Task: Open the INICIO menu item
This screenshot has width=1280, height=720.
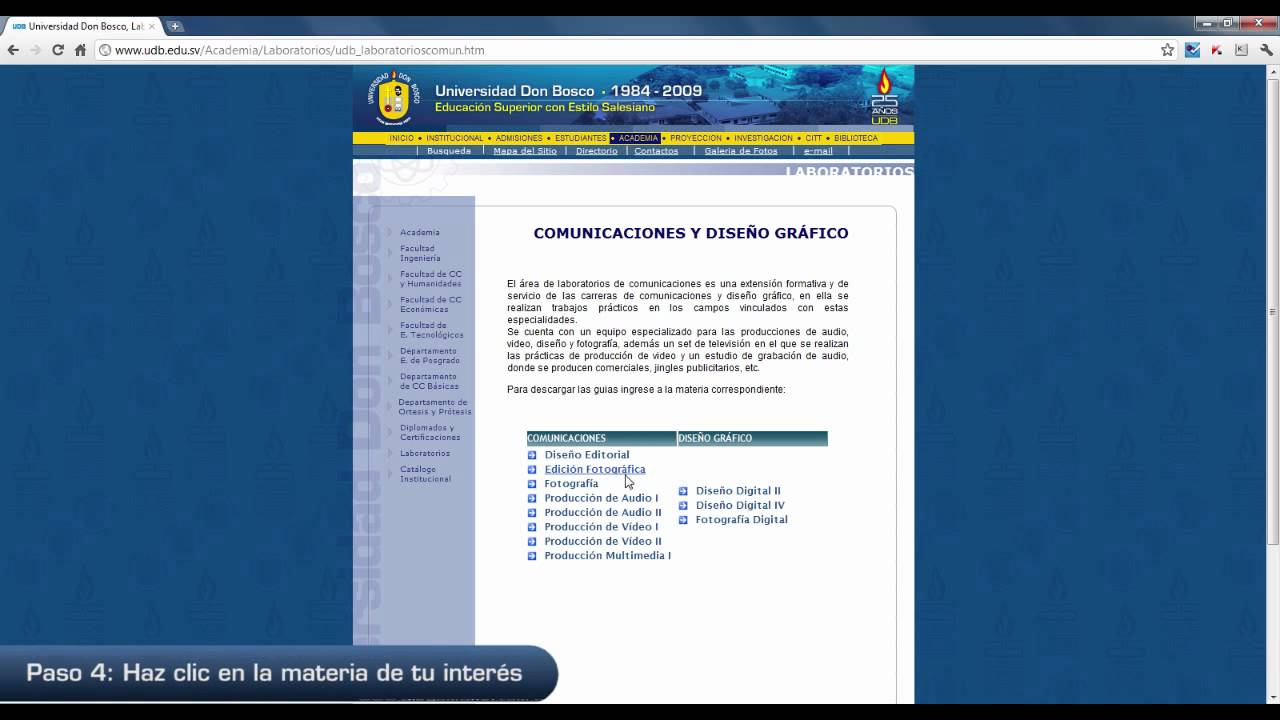Action: click(x=401, y=138)
